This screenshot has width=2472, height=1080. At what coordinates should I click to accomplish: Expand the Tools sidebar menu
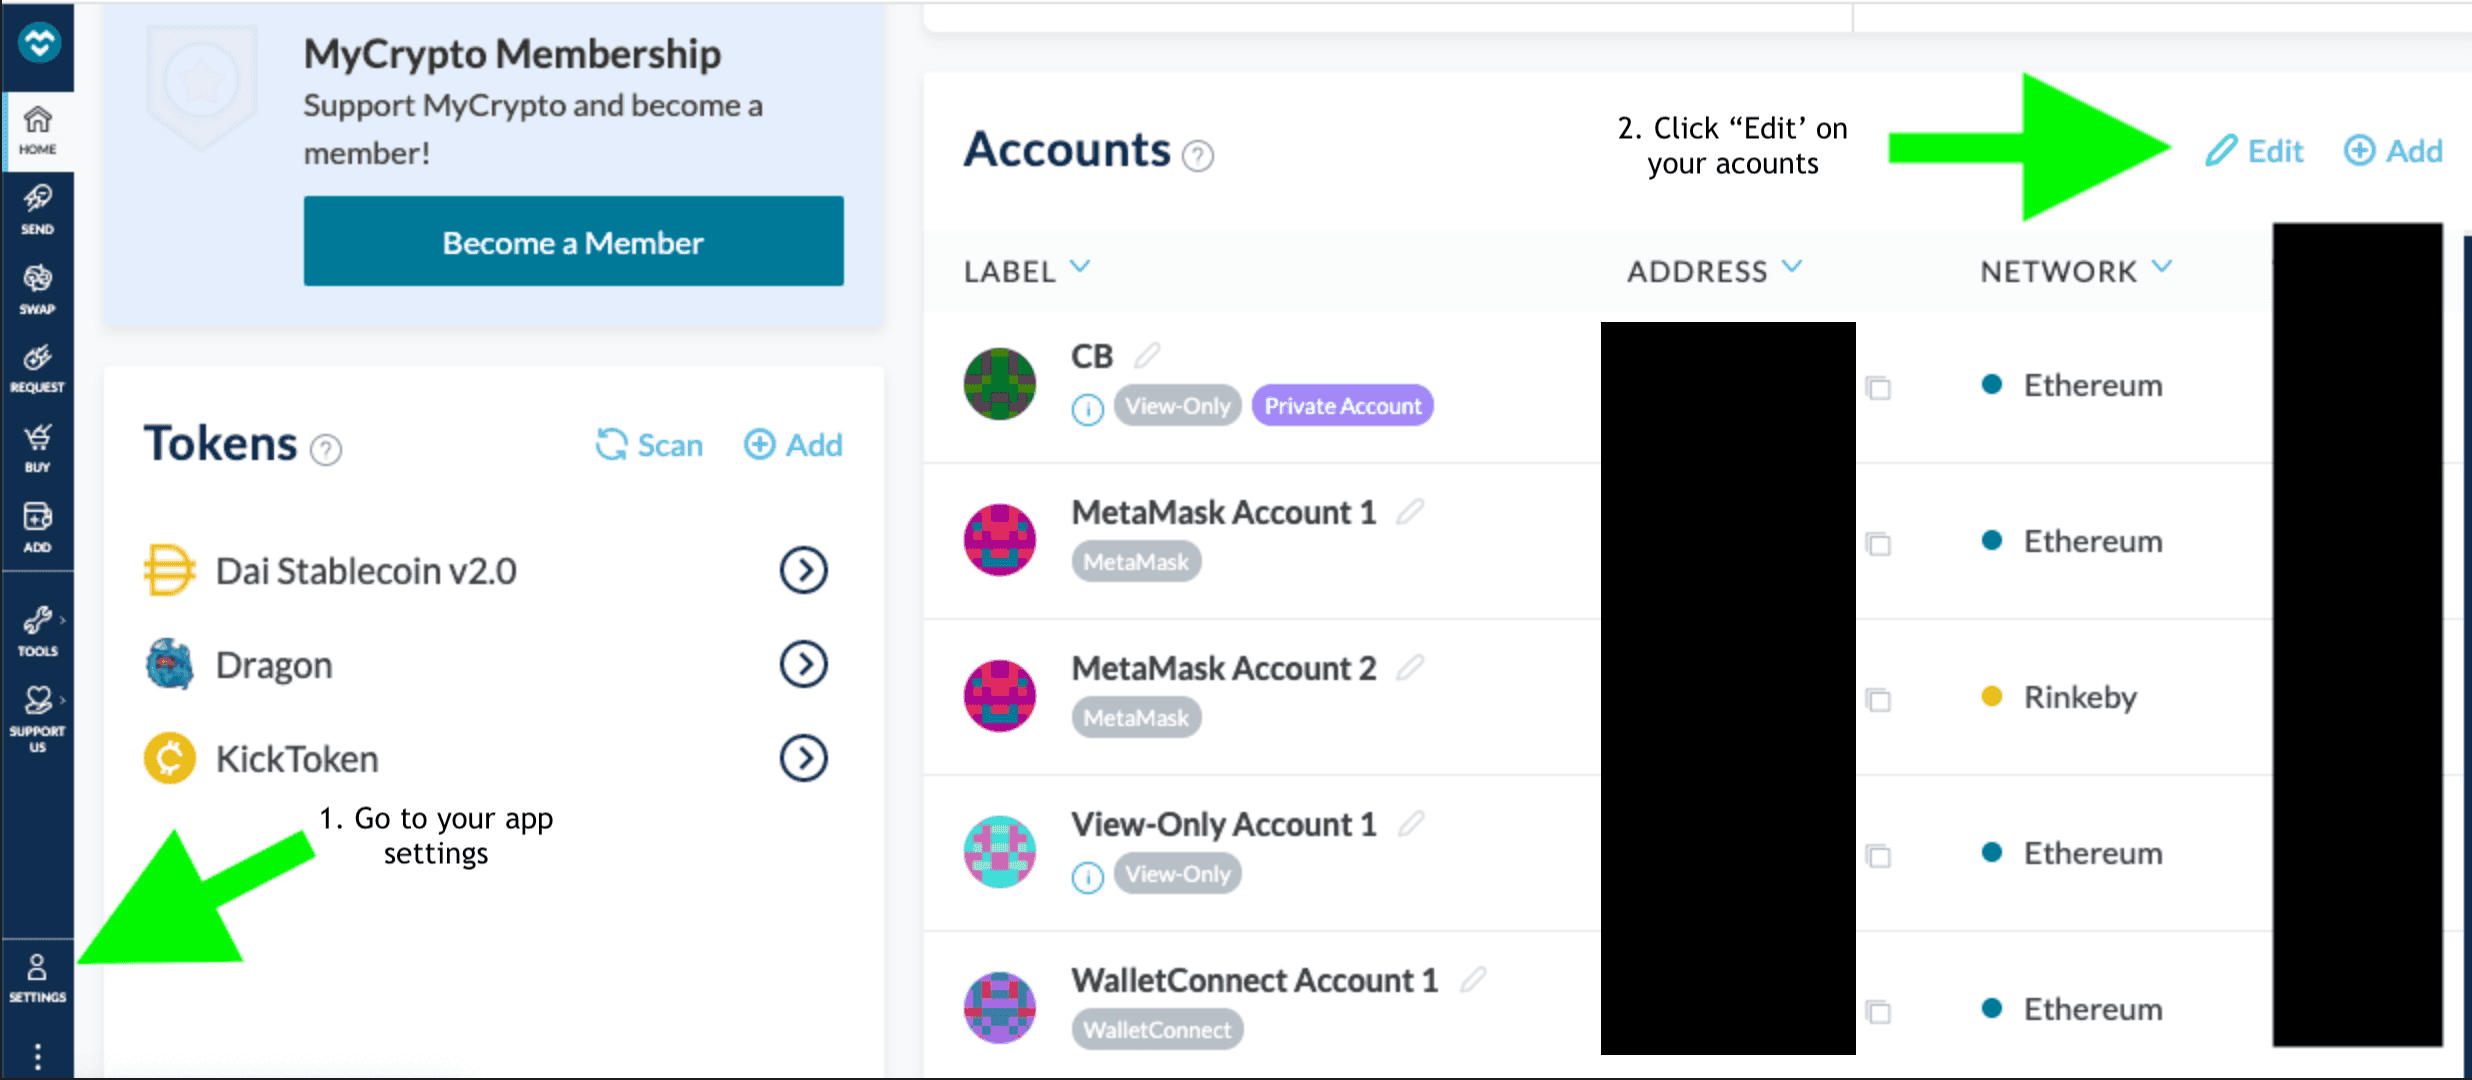click(38, 631)
